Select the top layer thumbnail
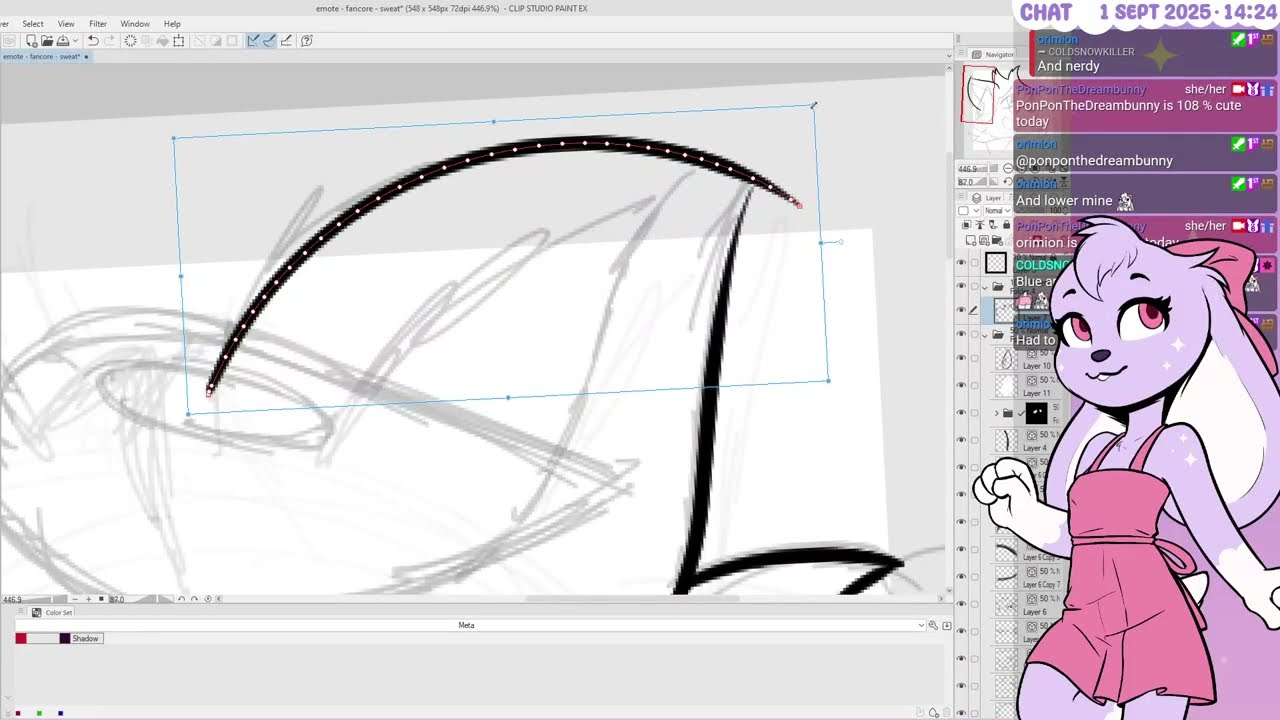Viewport: 1280px width, 720px height. click(996, 263)
